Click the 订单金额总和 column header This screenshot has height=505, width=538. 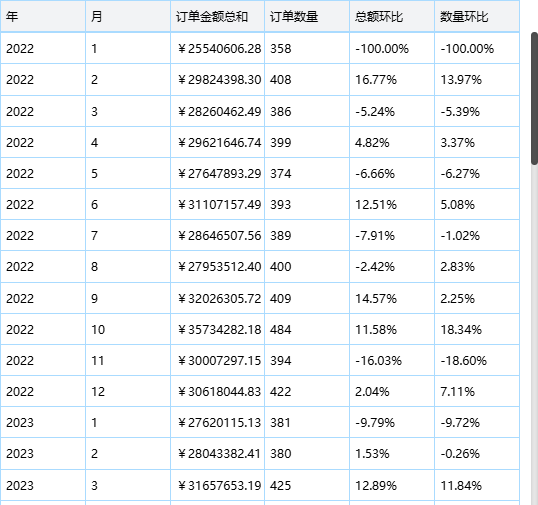click(x=218, y=16)
